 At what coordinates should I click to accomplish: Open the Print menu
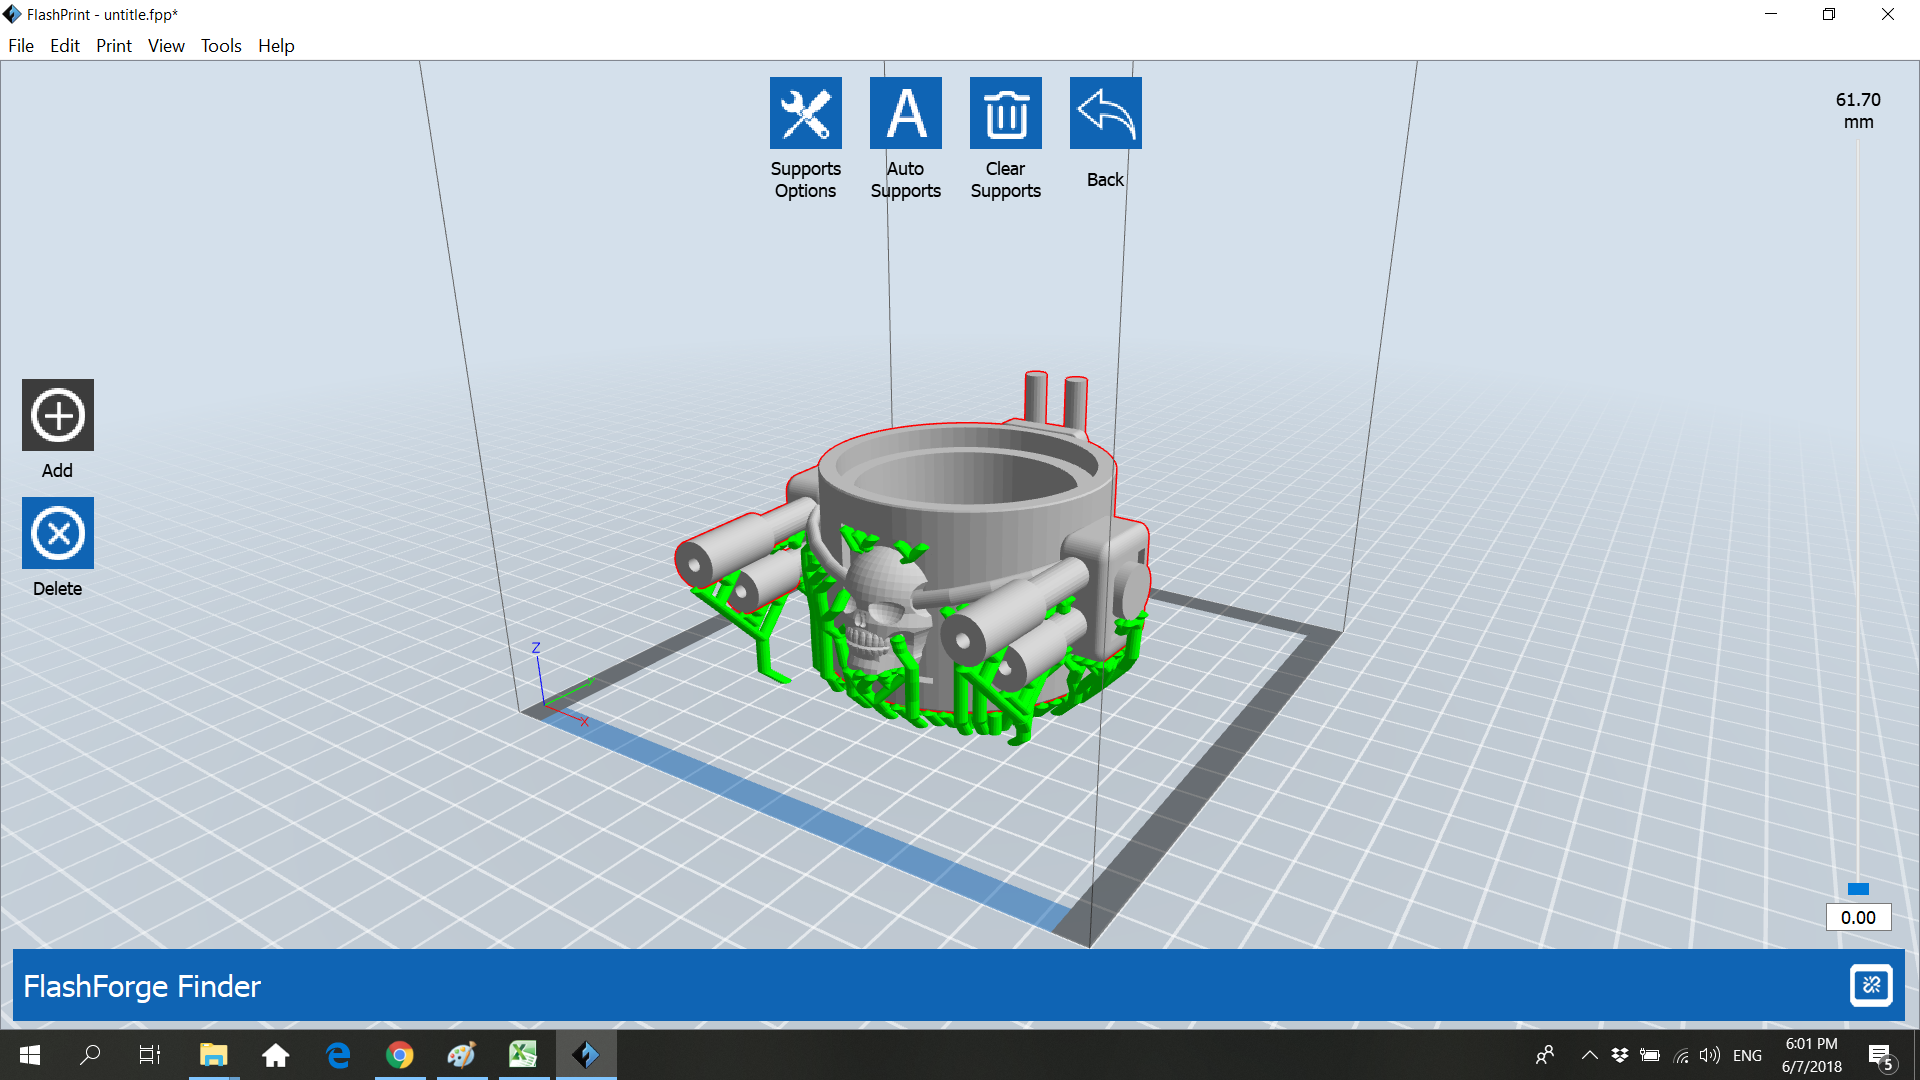(114, 46)
